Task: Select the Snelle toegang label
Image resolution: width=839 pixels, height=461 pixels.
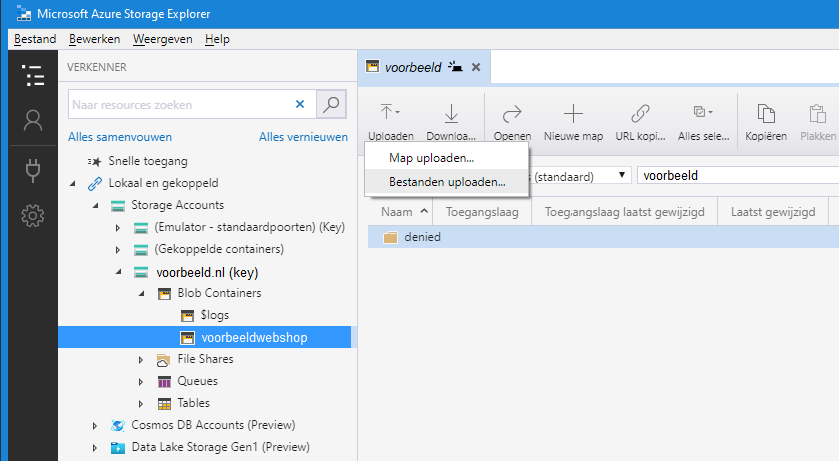Action: (148, 161)
